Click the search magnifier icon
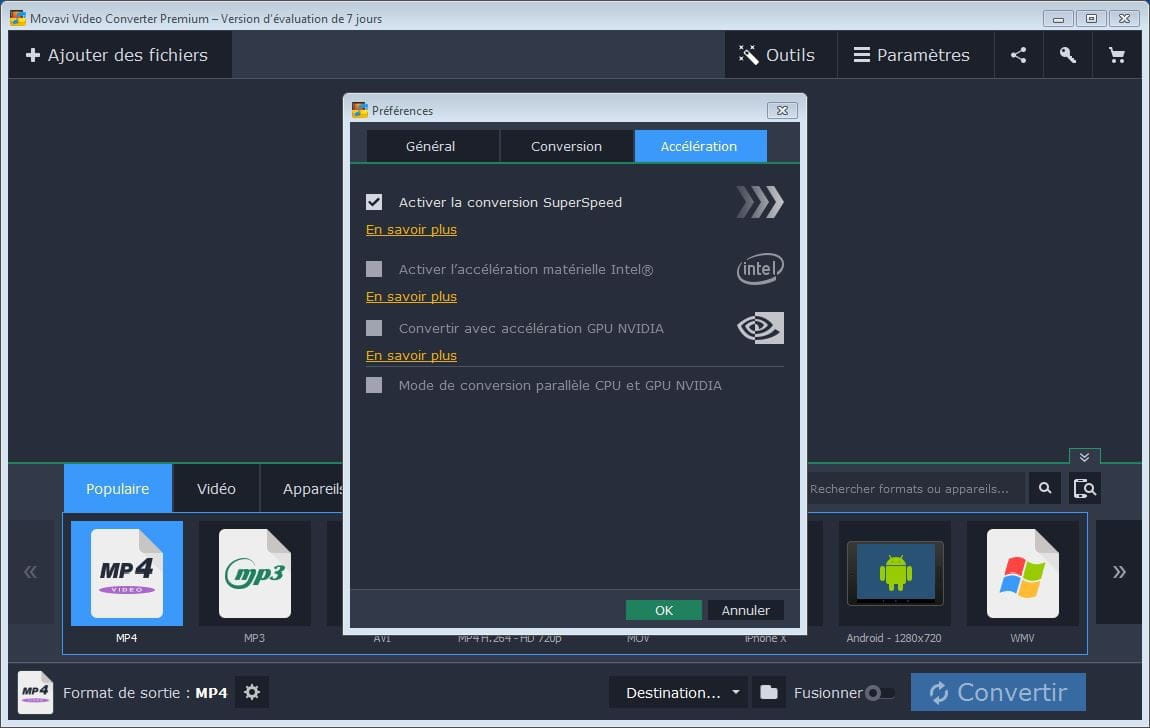Image resolution: width=1150 pixels, height=728 pixels. [x=1045, y=488]
